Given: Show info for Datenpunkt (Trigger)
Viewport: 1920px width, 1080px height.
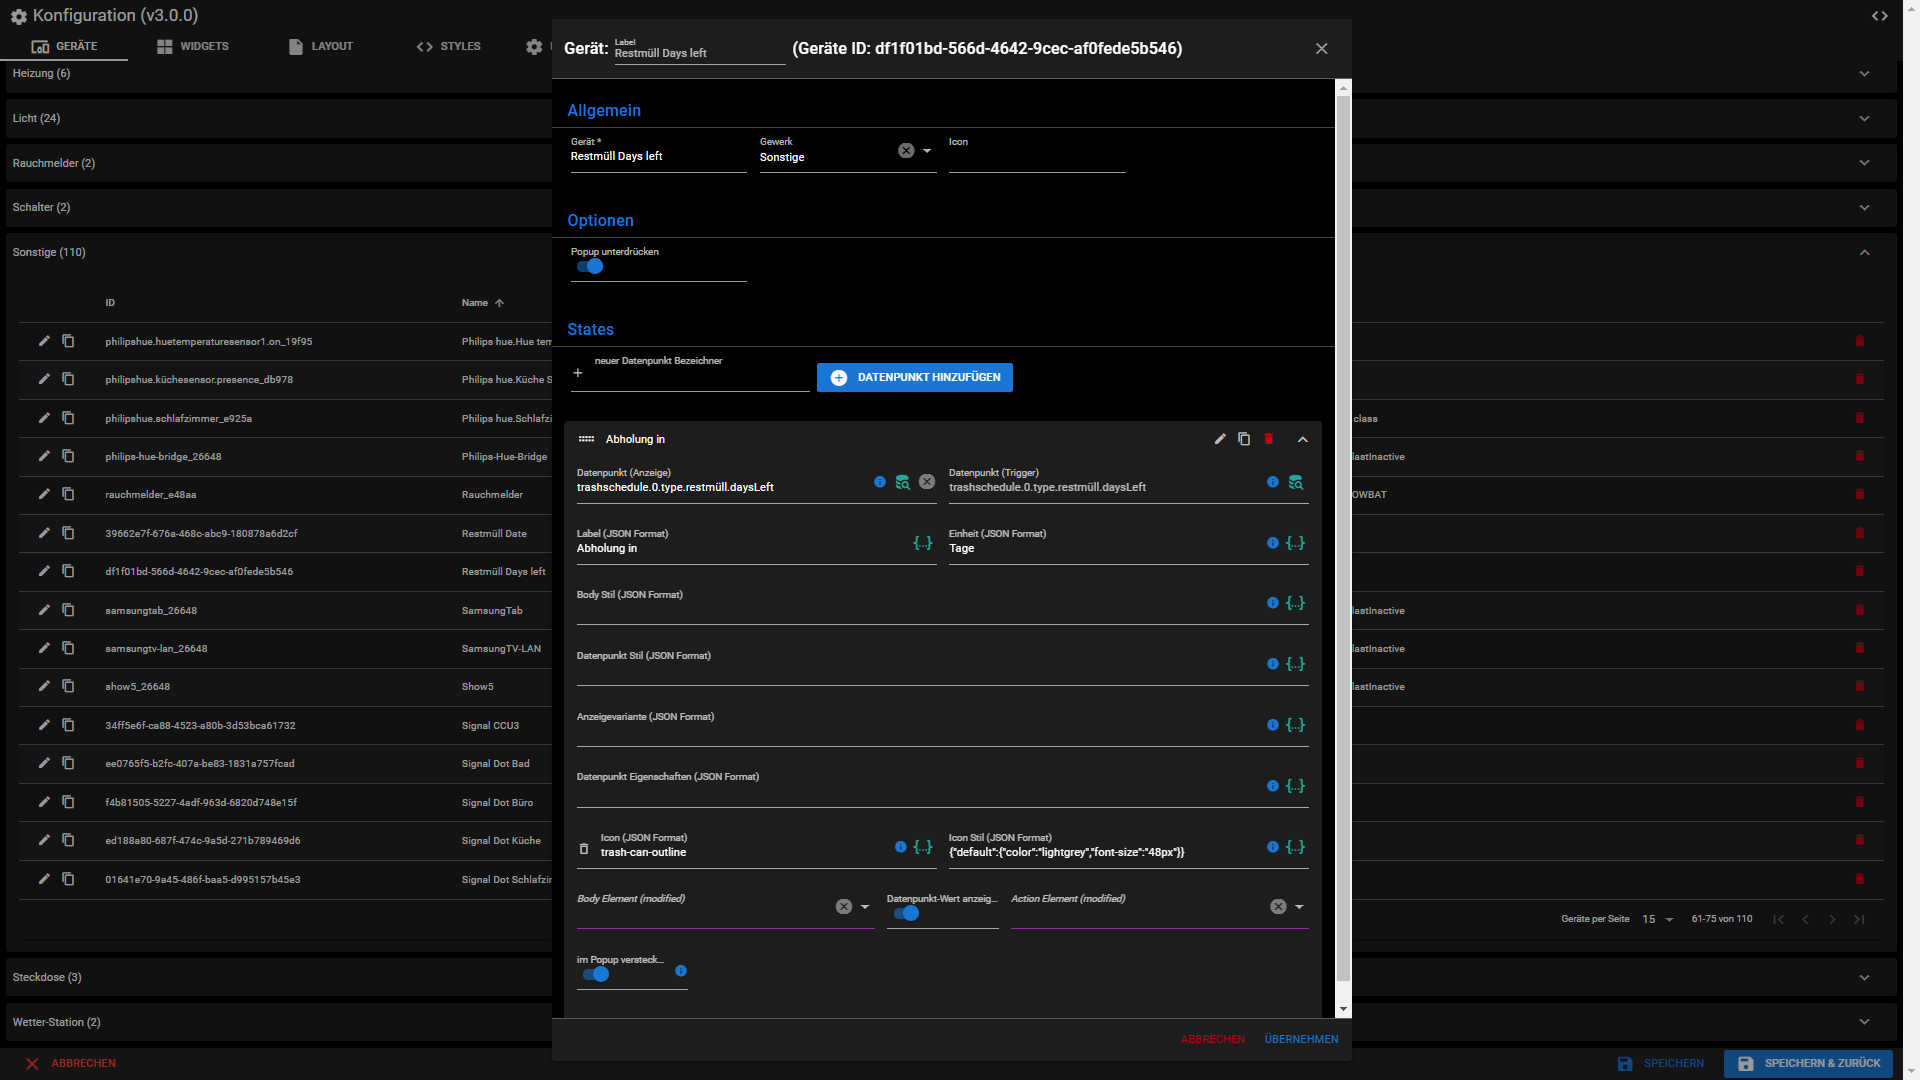Looking at the screenshot, I should (1273, 482).
